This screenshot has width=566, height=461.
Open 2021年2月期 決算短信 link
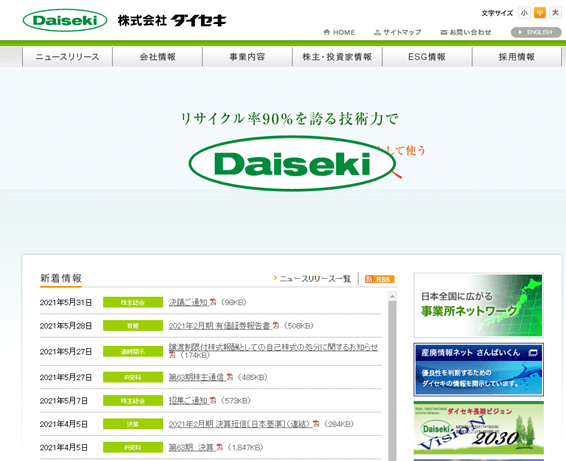pyautogui.click(x=240, y=424)
